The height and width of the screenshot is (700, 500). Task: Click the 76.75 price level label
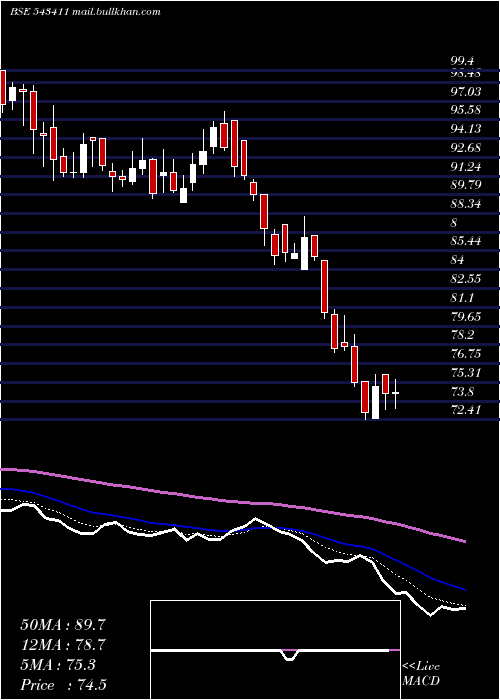(467, 354)
